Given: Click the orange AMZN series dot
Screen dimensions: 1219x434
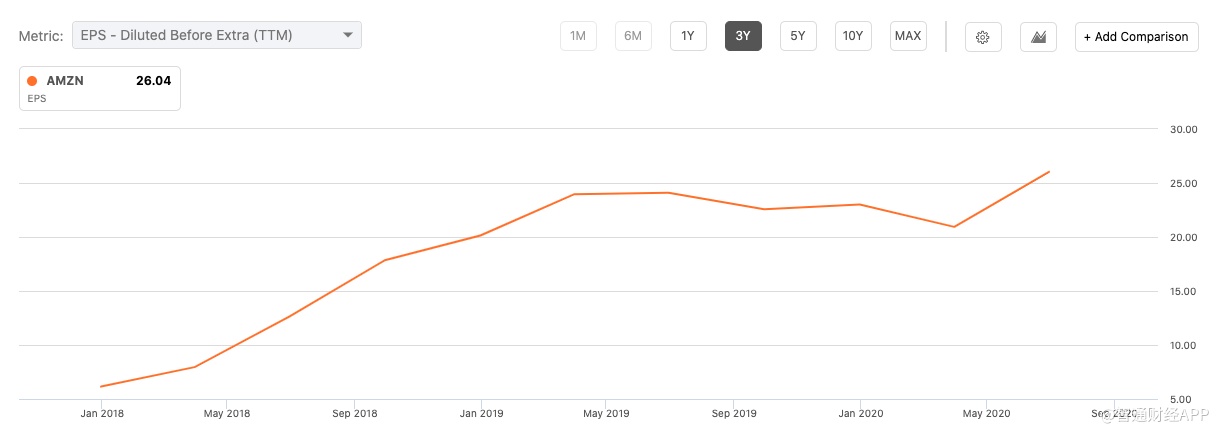Looking at the screenshot, I should pos(33,81).
